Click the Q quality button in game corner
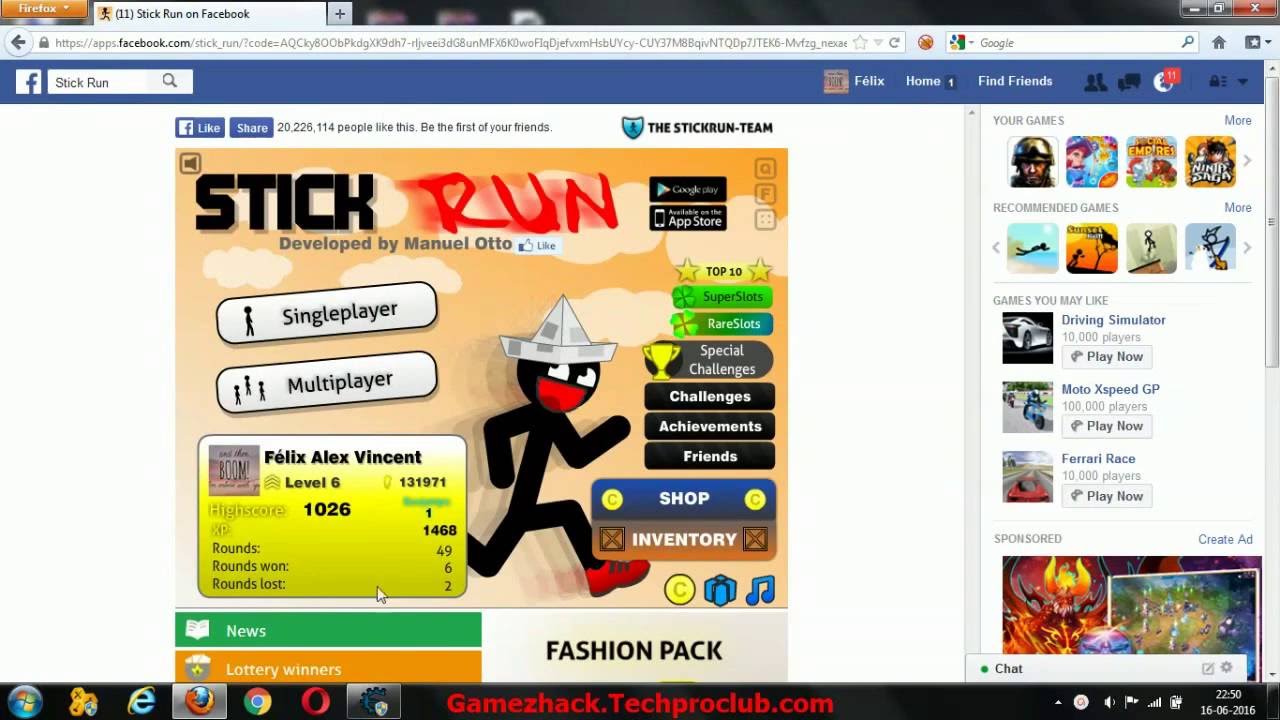Screen dimensions: 1280x720 click(x=765, y=168)
